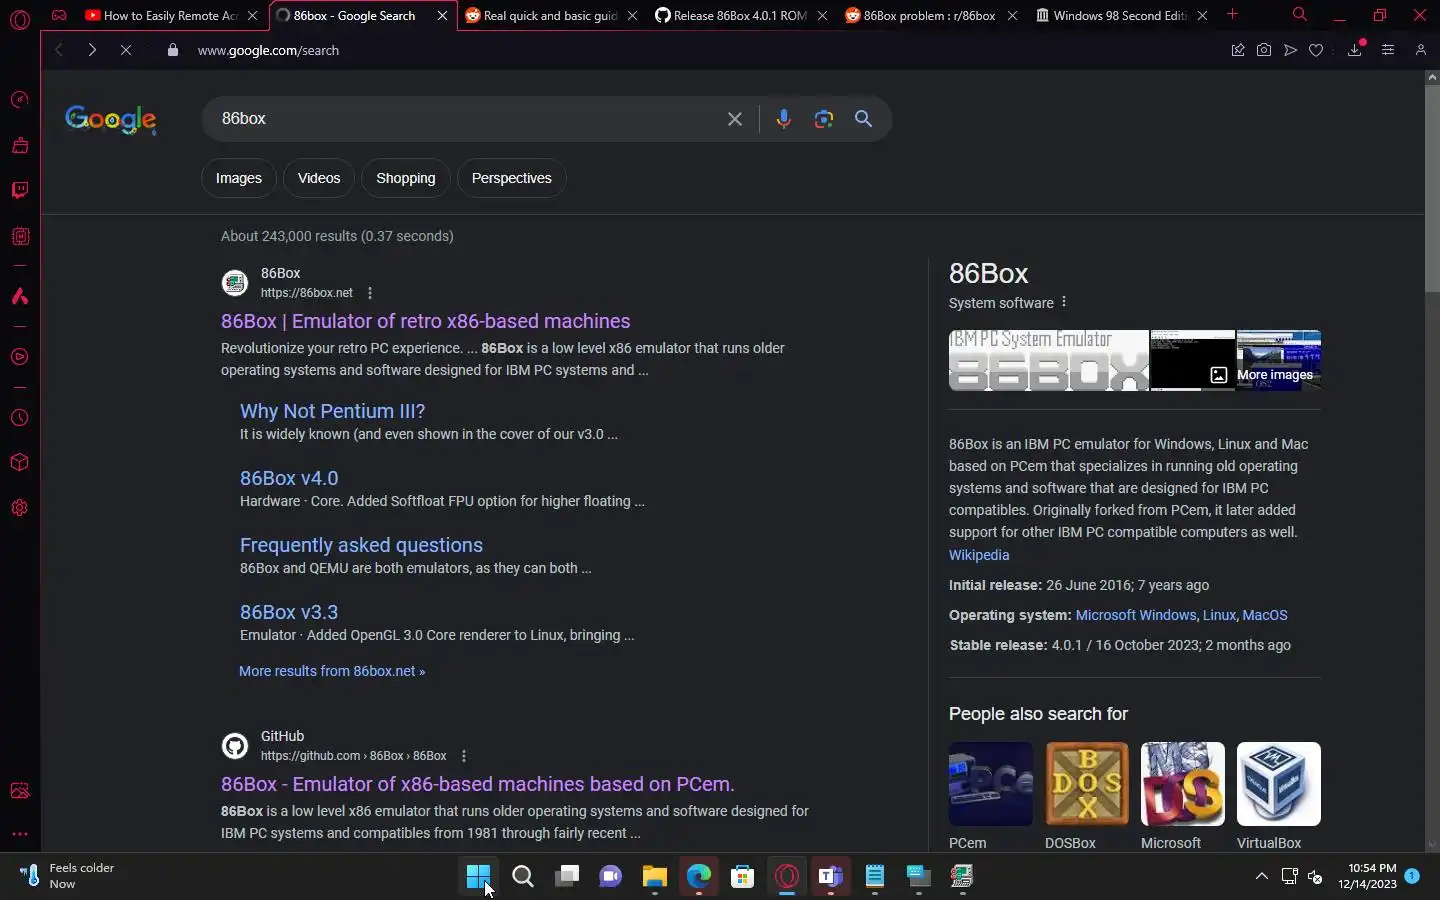Open 86Box v4.0 sublink
The image size is (1440, 900).
click(x=289, y=478)
